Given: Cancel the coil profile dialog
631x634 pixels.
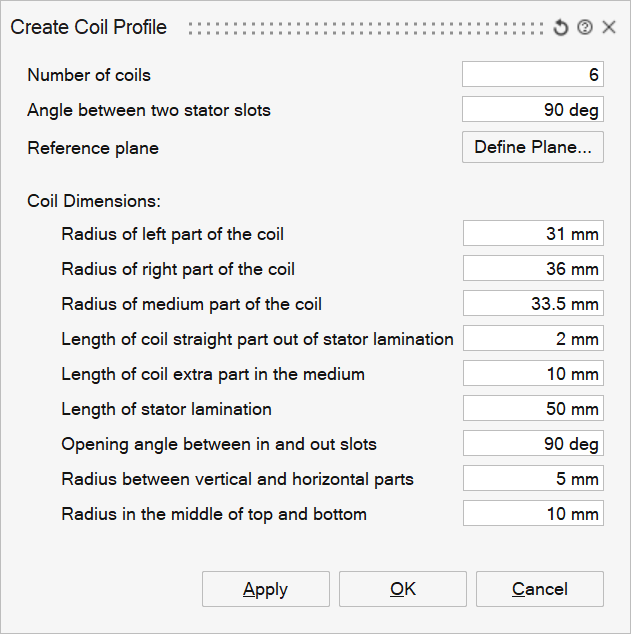Looking at the screenshot, I should (x=539, y=589).
